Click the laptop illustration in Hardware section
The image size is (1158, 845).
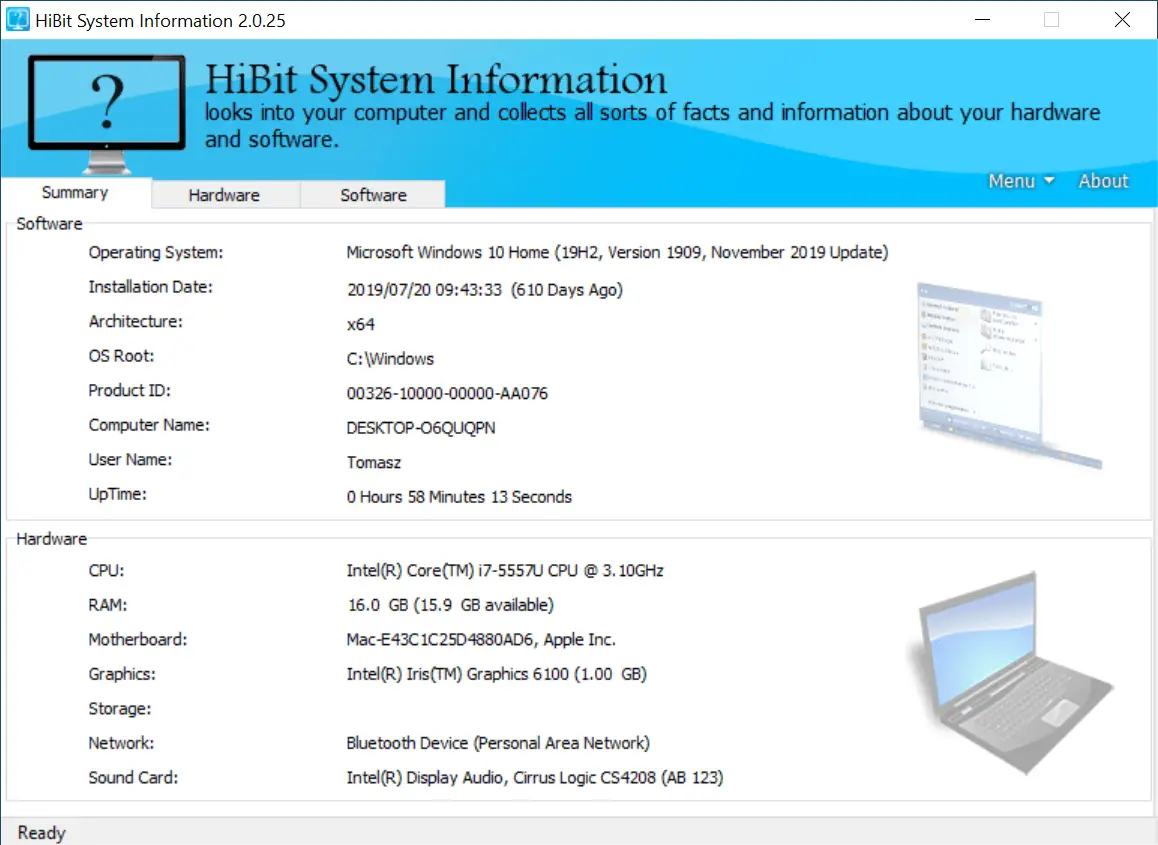pos(1010,673)
